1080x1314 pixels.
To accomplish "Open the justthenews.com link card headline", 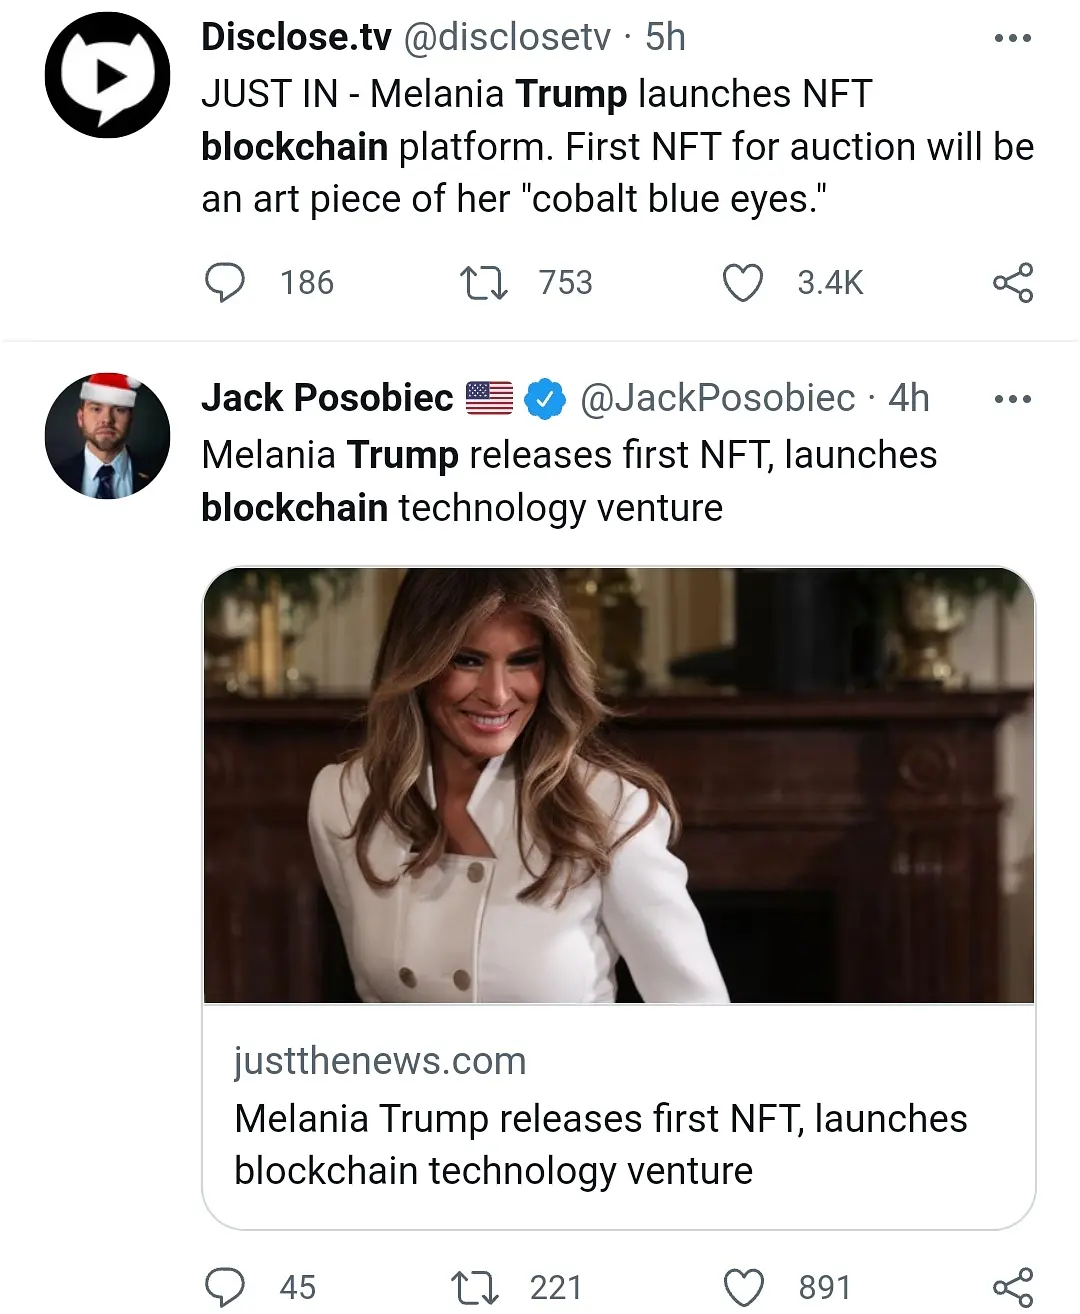I will 600,1144.
